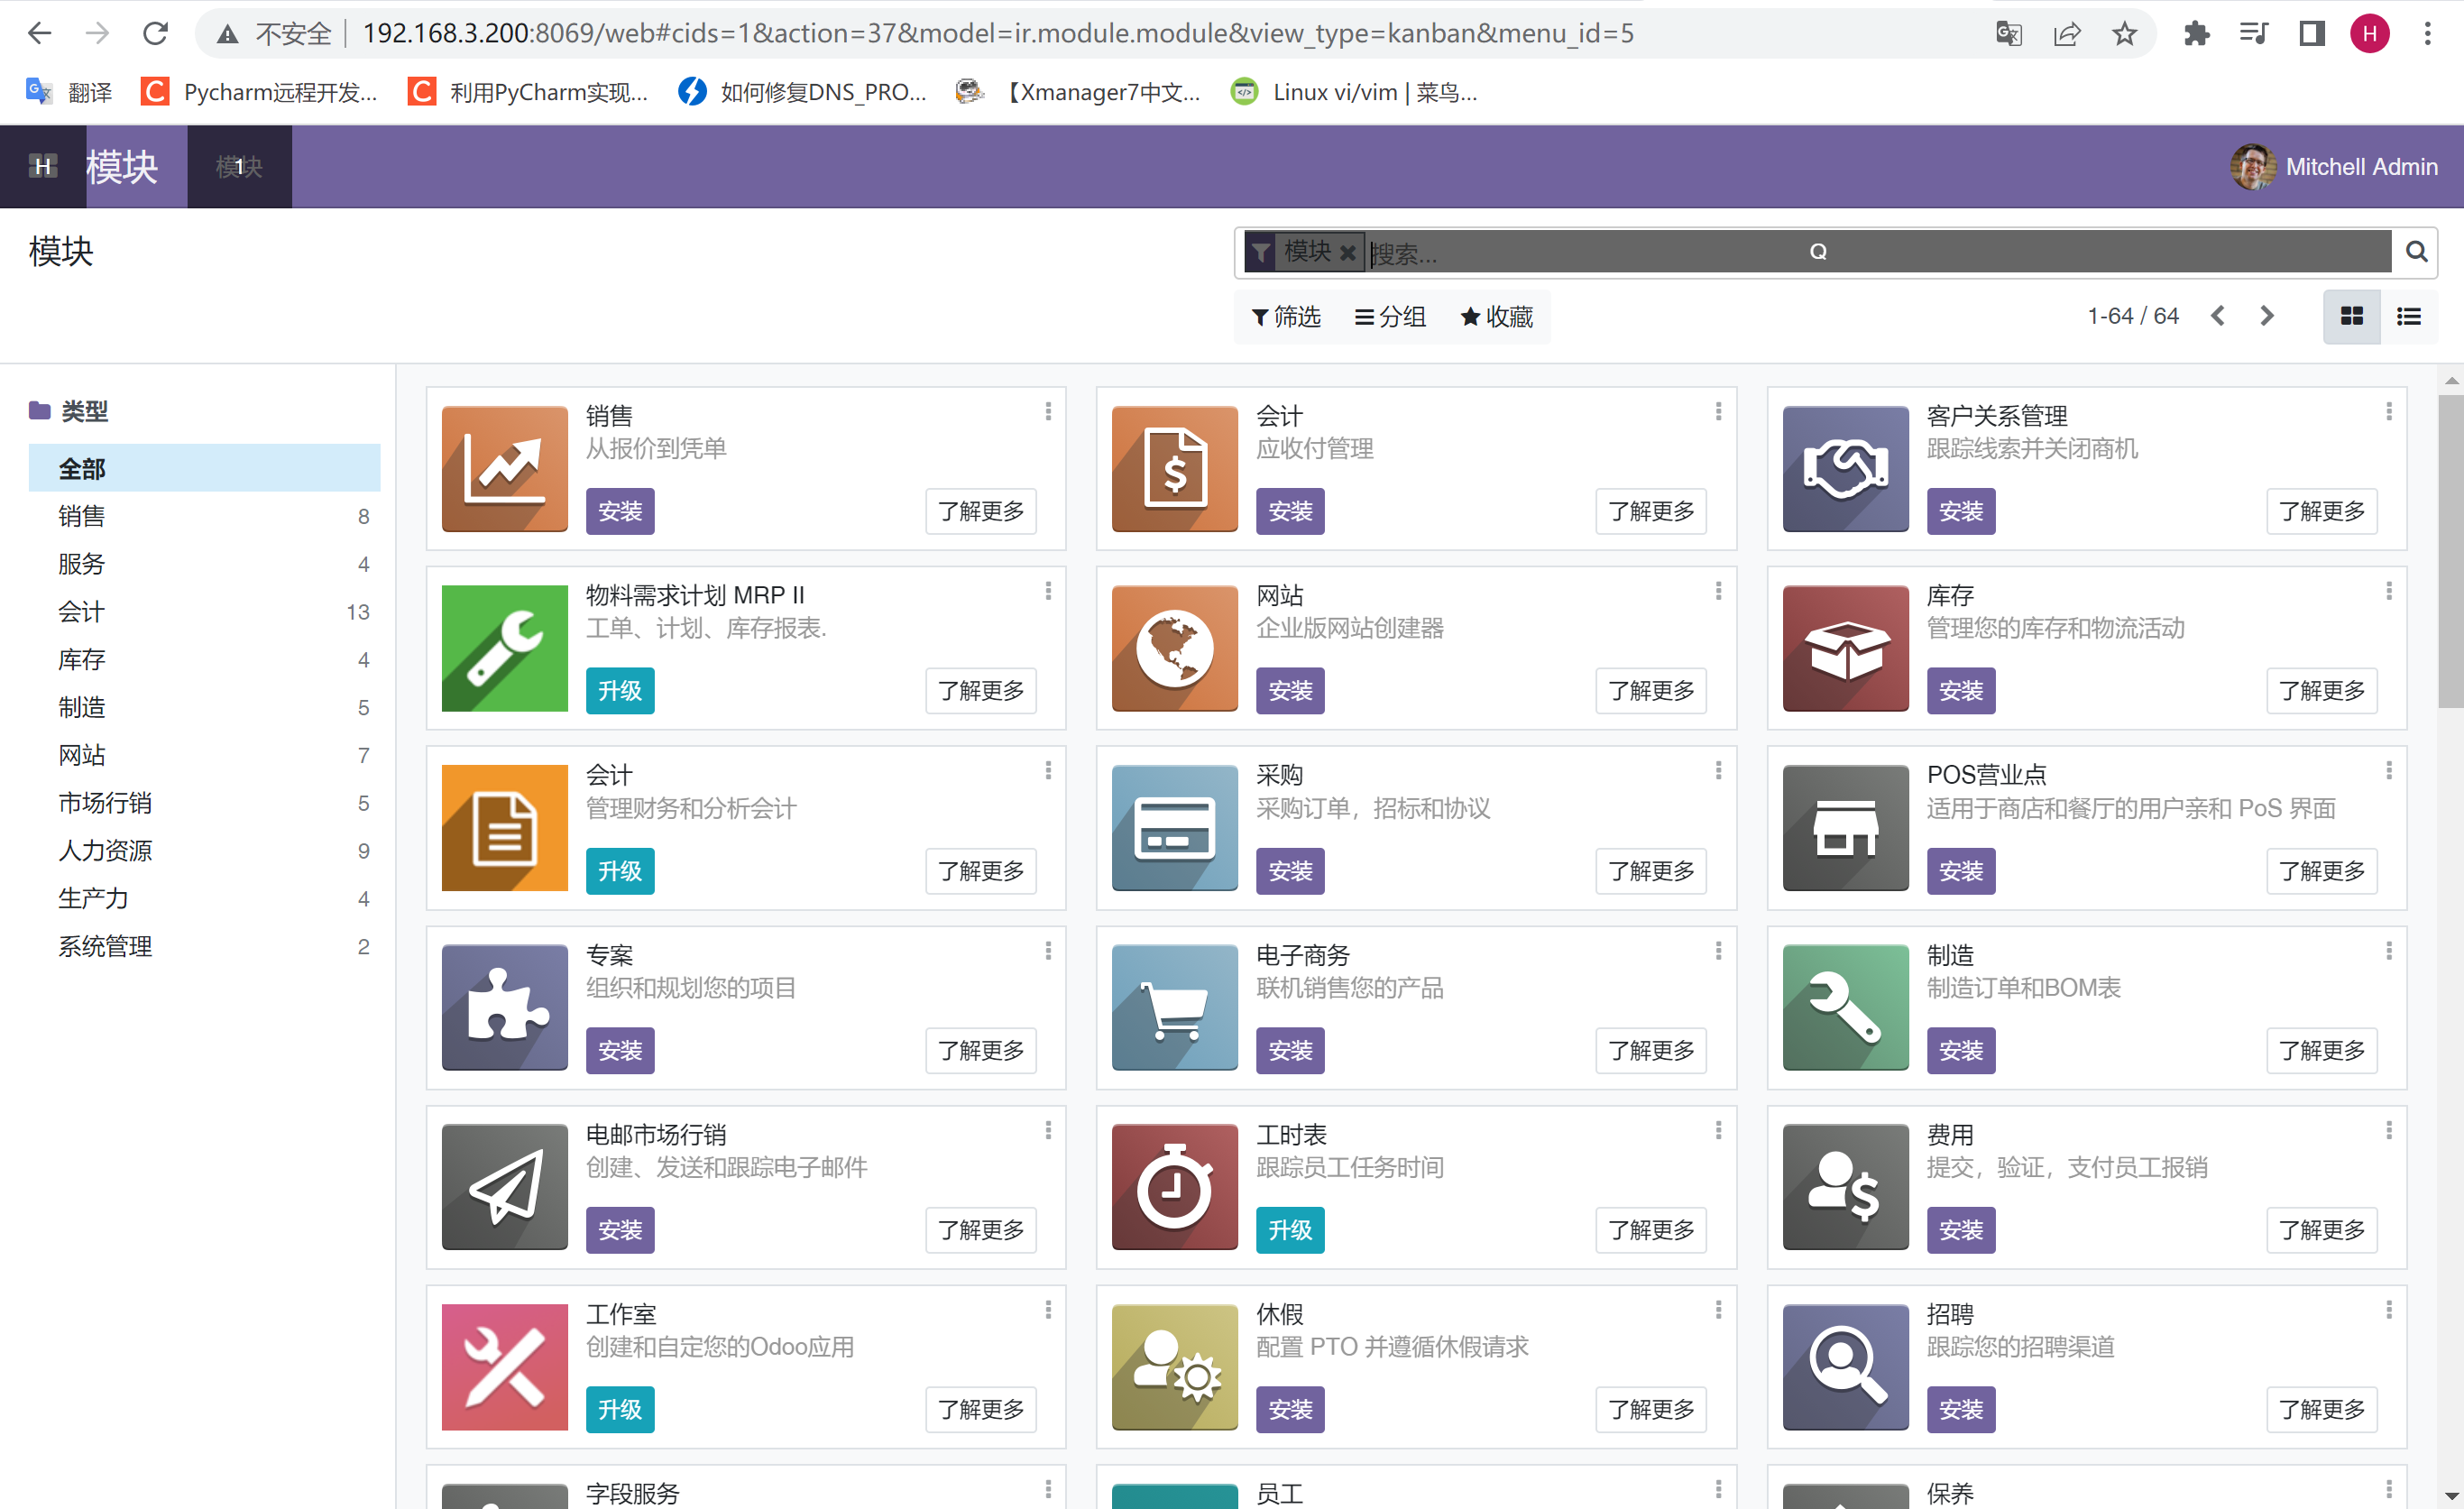Filter by the 系统管理 category
Image resolution: width=2464 pixels, height=1509 pixels.
click(204, 946)
